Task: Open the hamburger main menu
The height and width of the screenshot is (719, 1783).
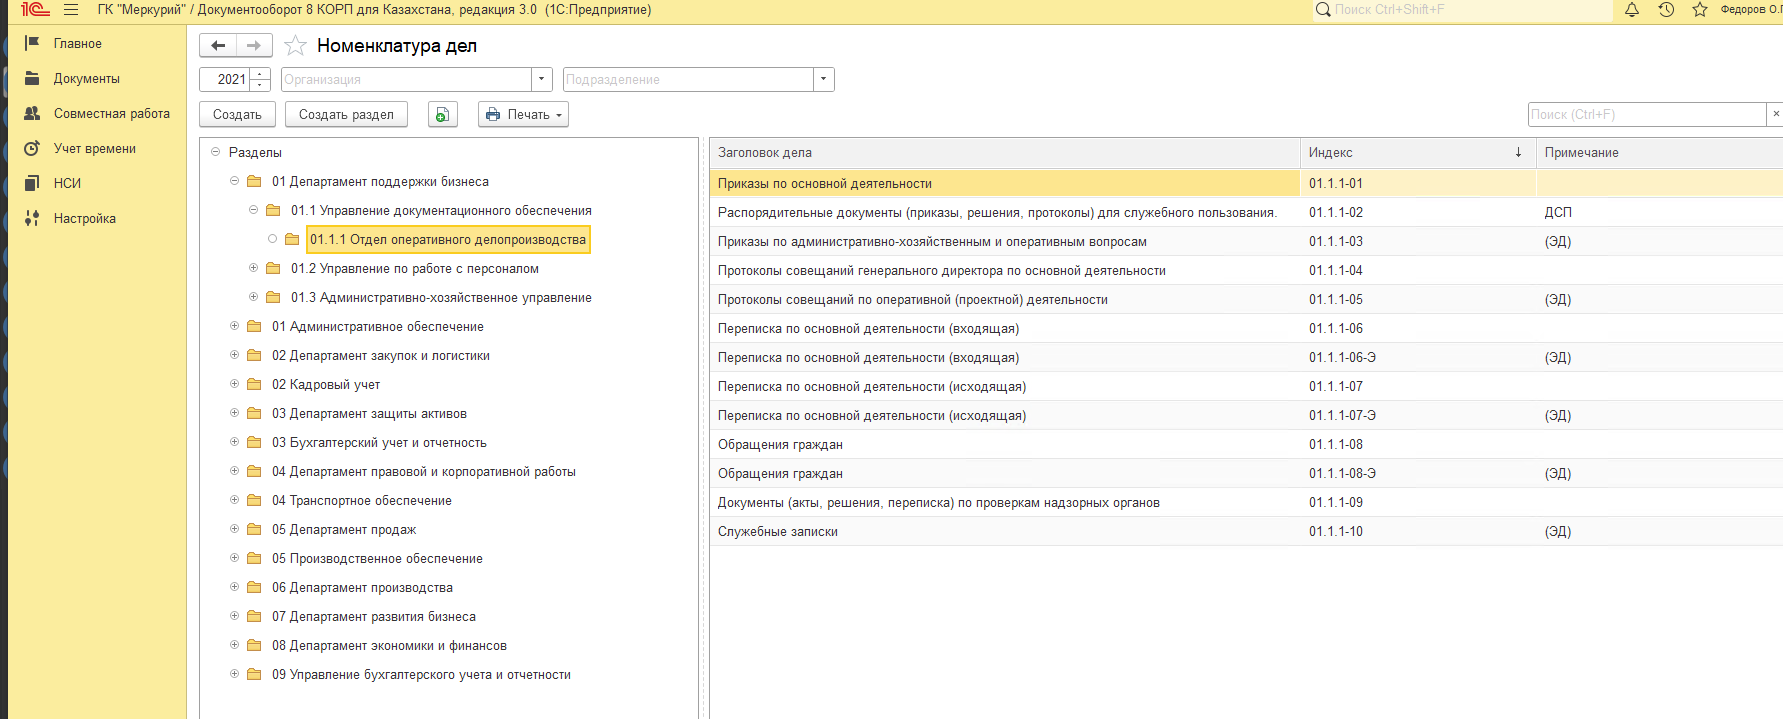Action: click(71, 10)
